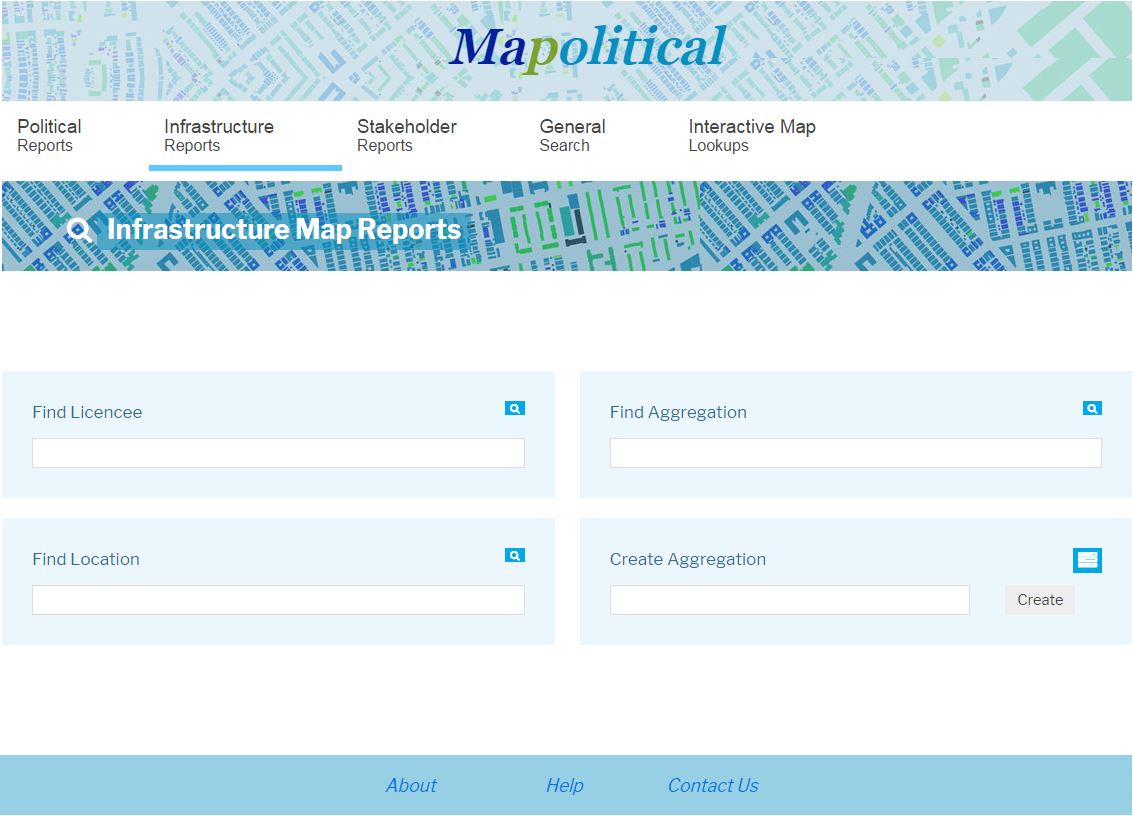The image size is (1133, 816).
Task: Open Interactive Map Lookups
Action: [x=752, y=135]
